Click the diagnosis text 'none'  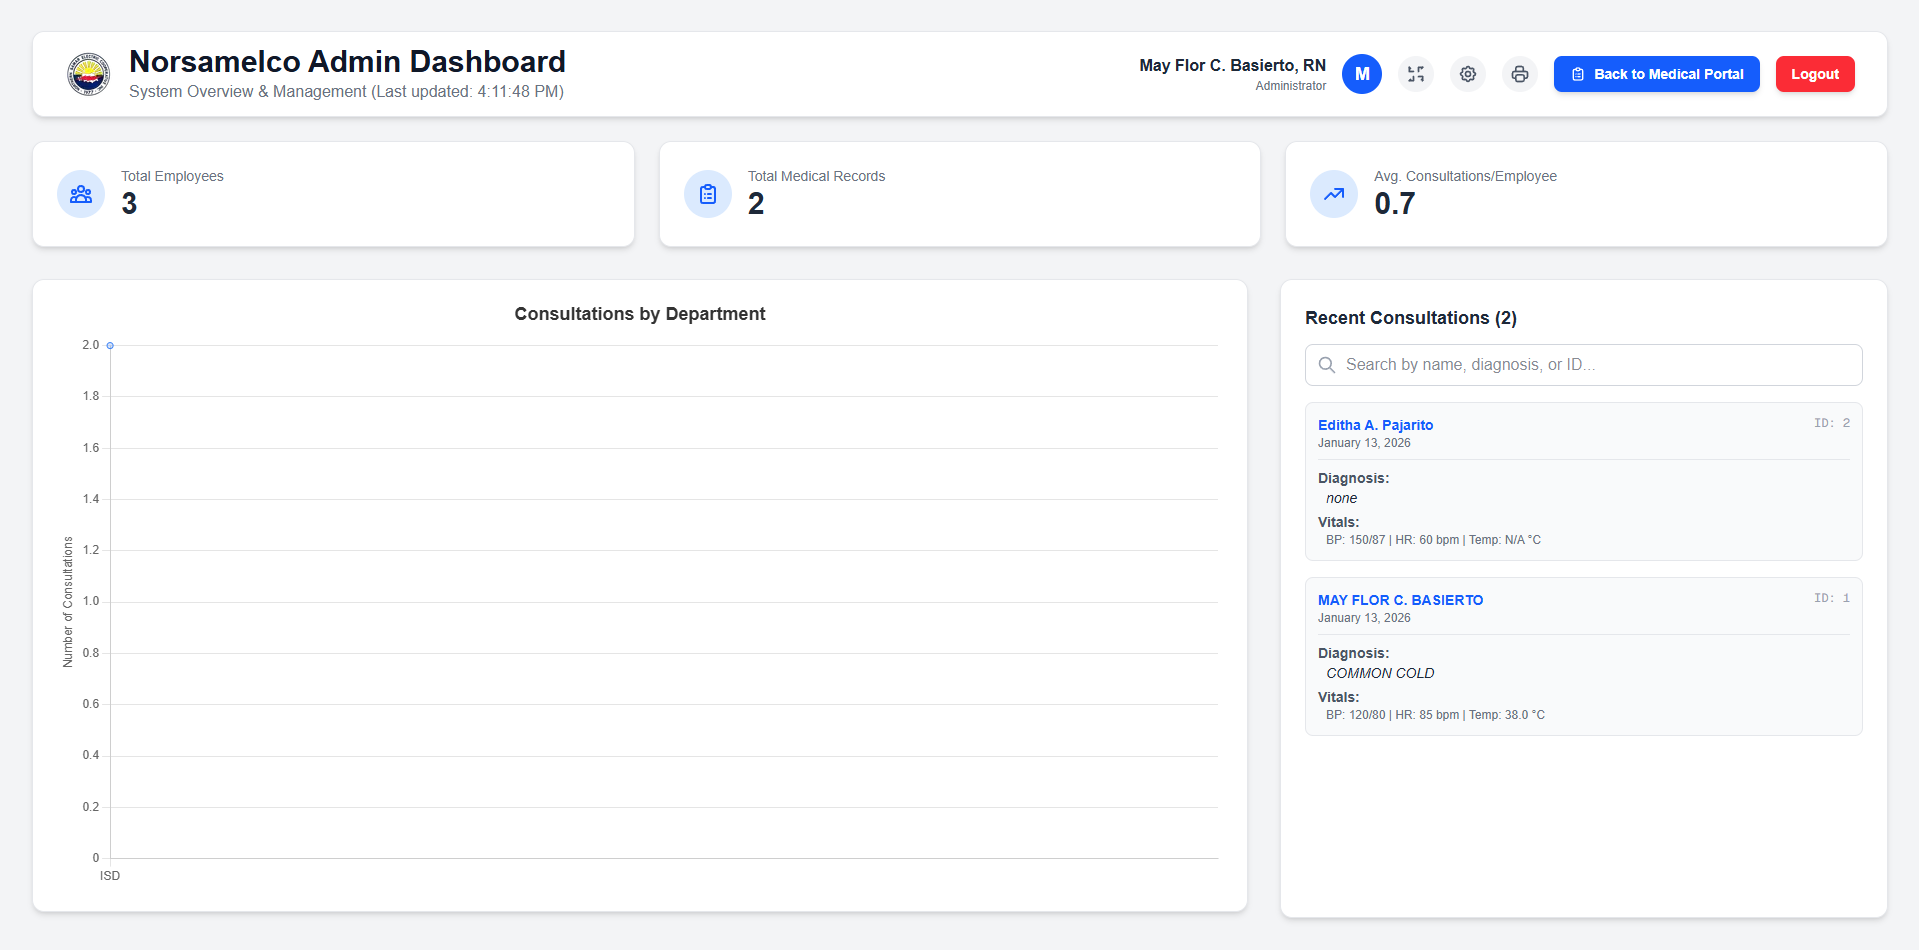point(1342,498)
